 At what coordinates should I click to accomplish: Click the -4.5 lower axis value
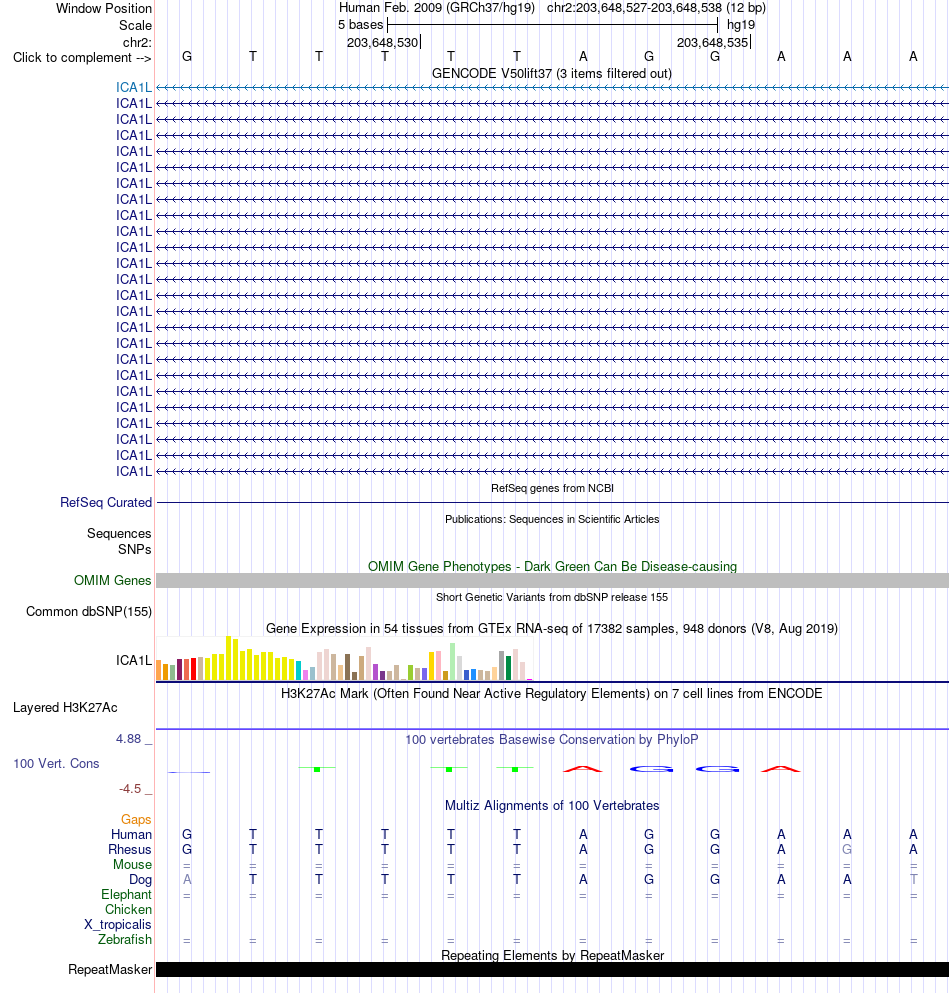(x=130, y=788)
